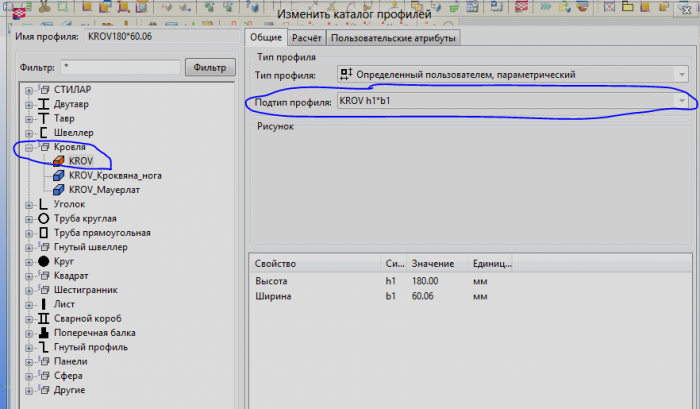Click the Значение column header
Image resolution: width=700 pixels, height=409 pixels.
(x=438, y=263)
